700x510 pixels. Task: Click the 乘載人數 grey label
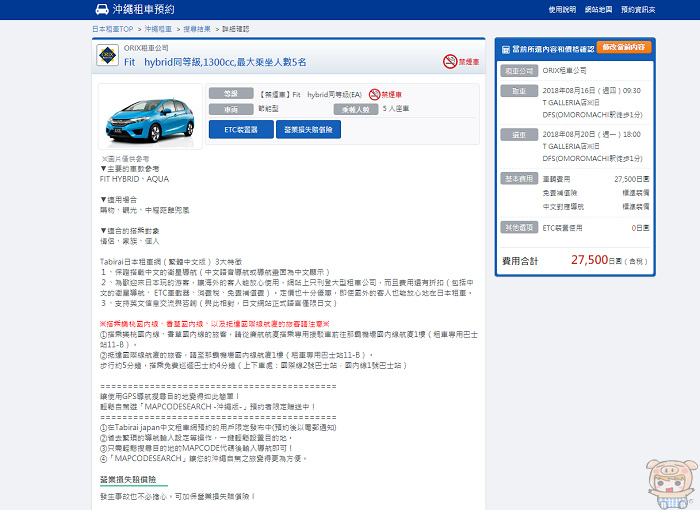point(356,109)
